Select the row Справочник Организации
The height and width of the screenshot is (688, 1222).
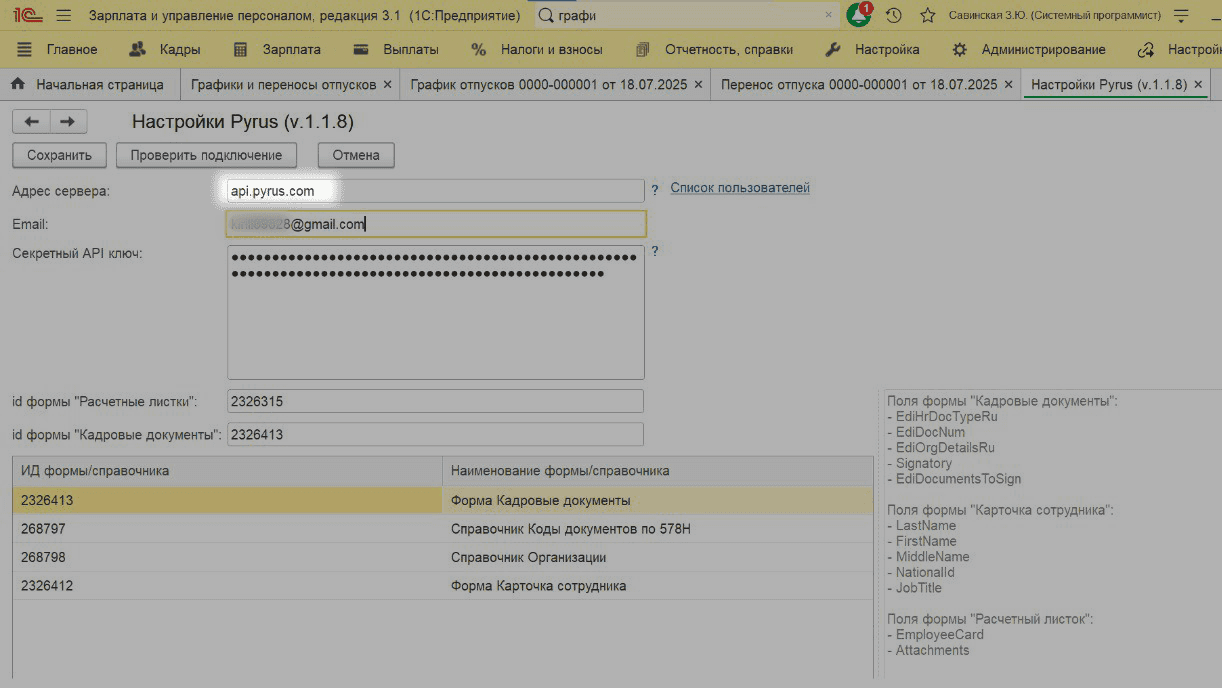tap(658, 557)
